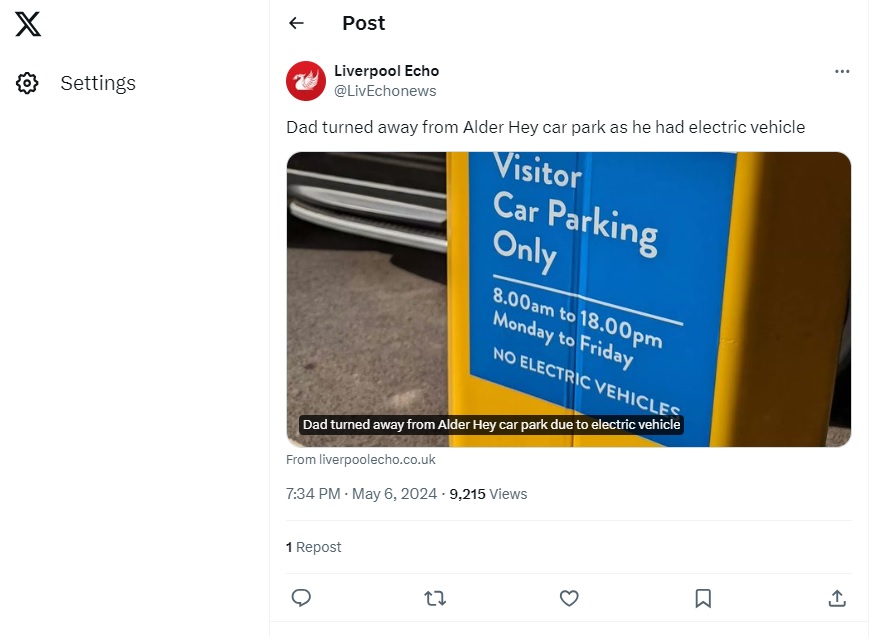Like the post with heart icon
The width and height of the screenshot is (877, 637).
(569, 598)
